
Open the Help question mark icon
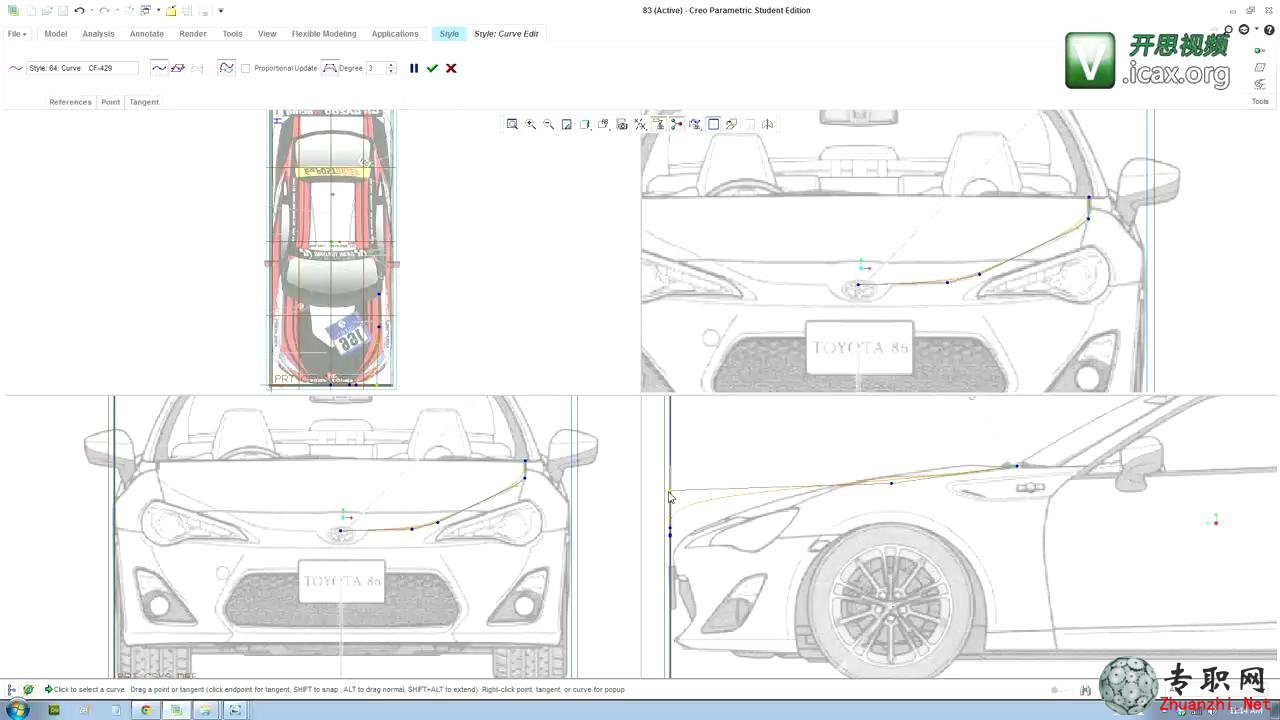[x=1269, y=30]
